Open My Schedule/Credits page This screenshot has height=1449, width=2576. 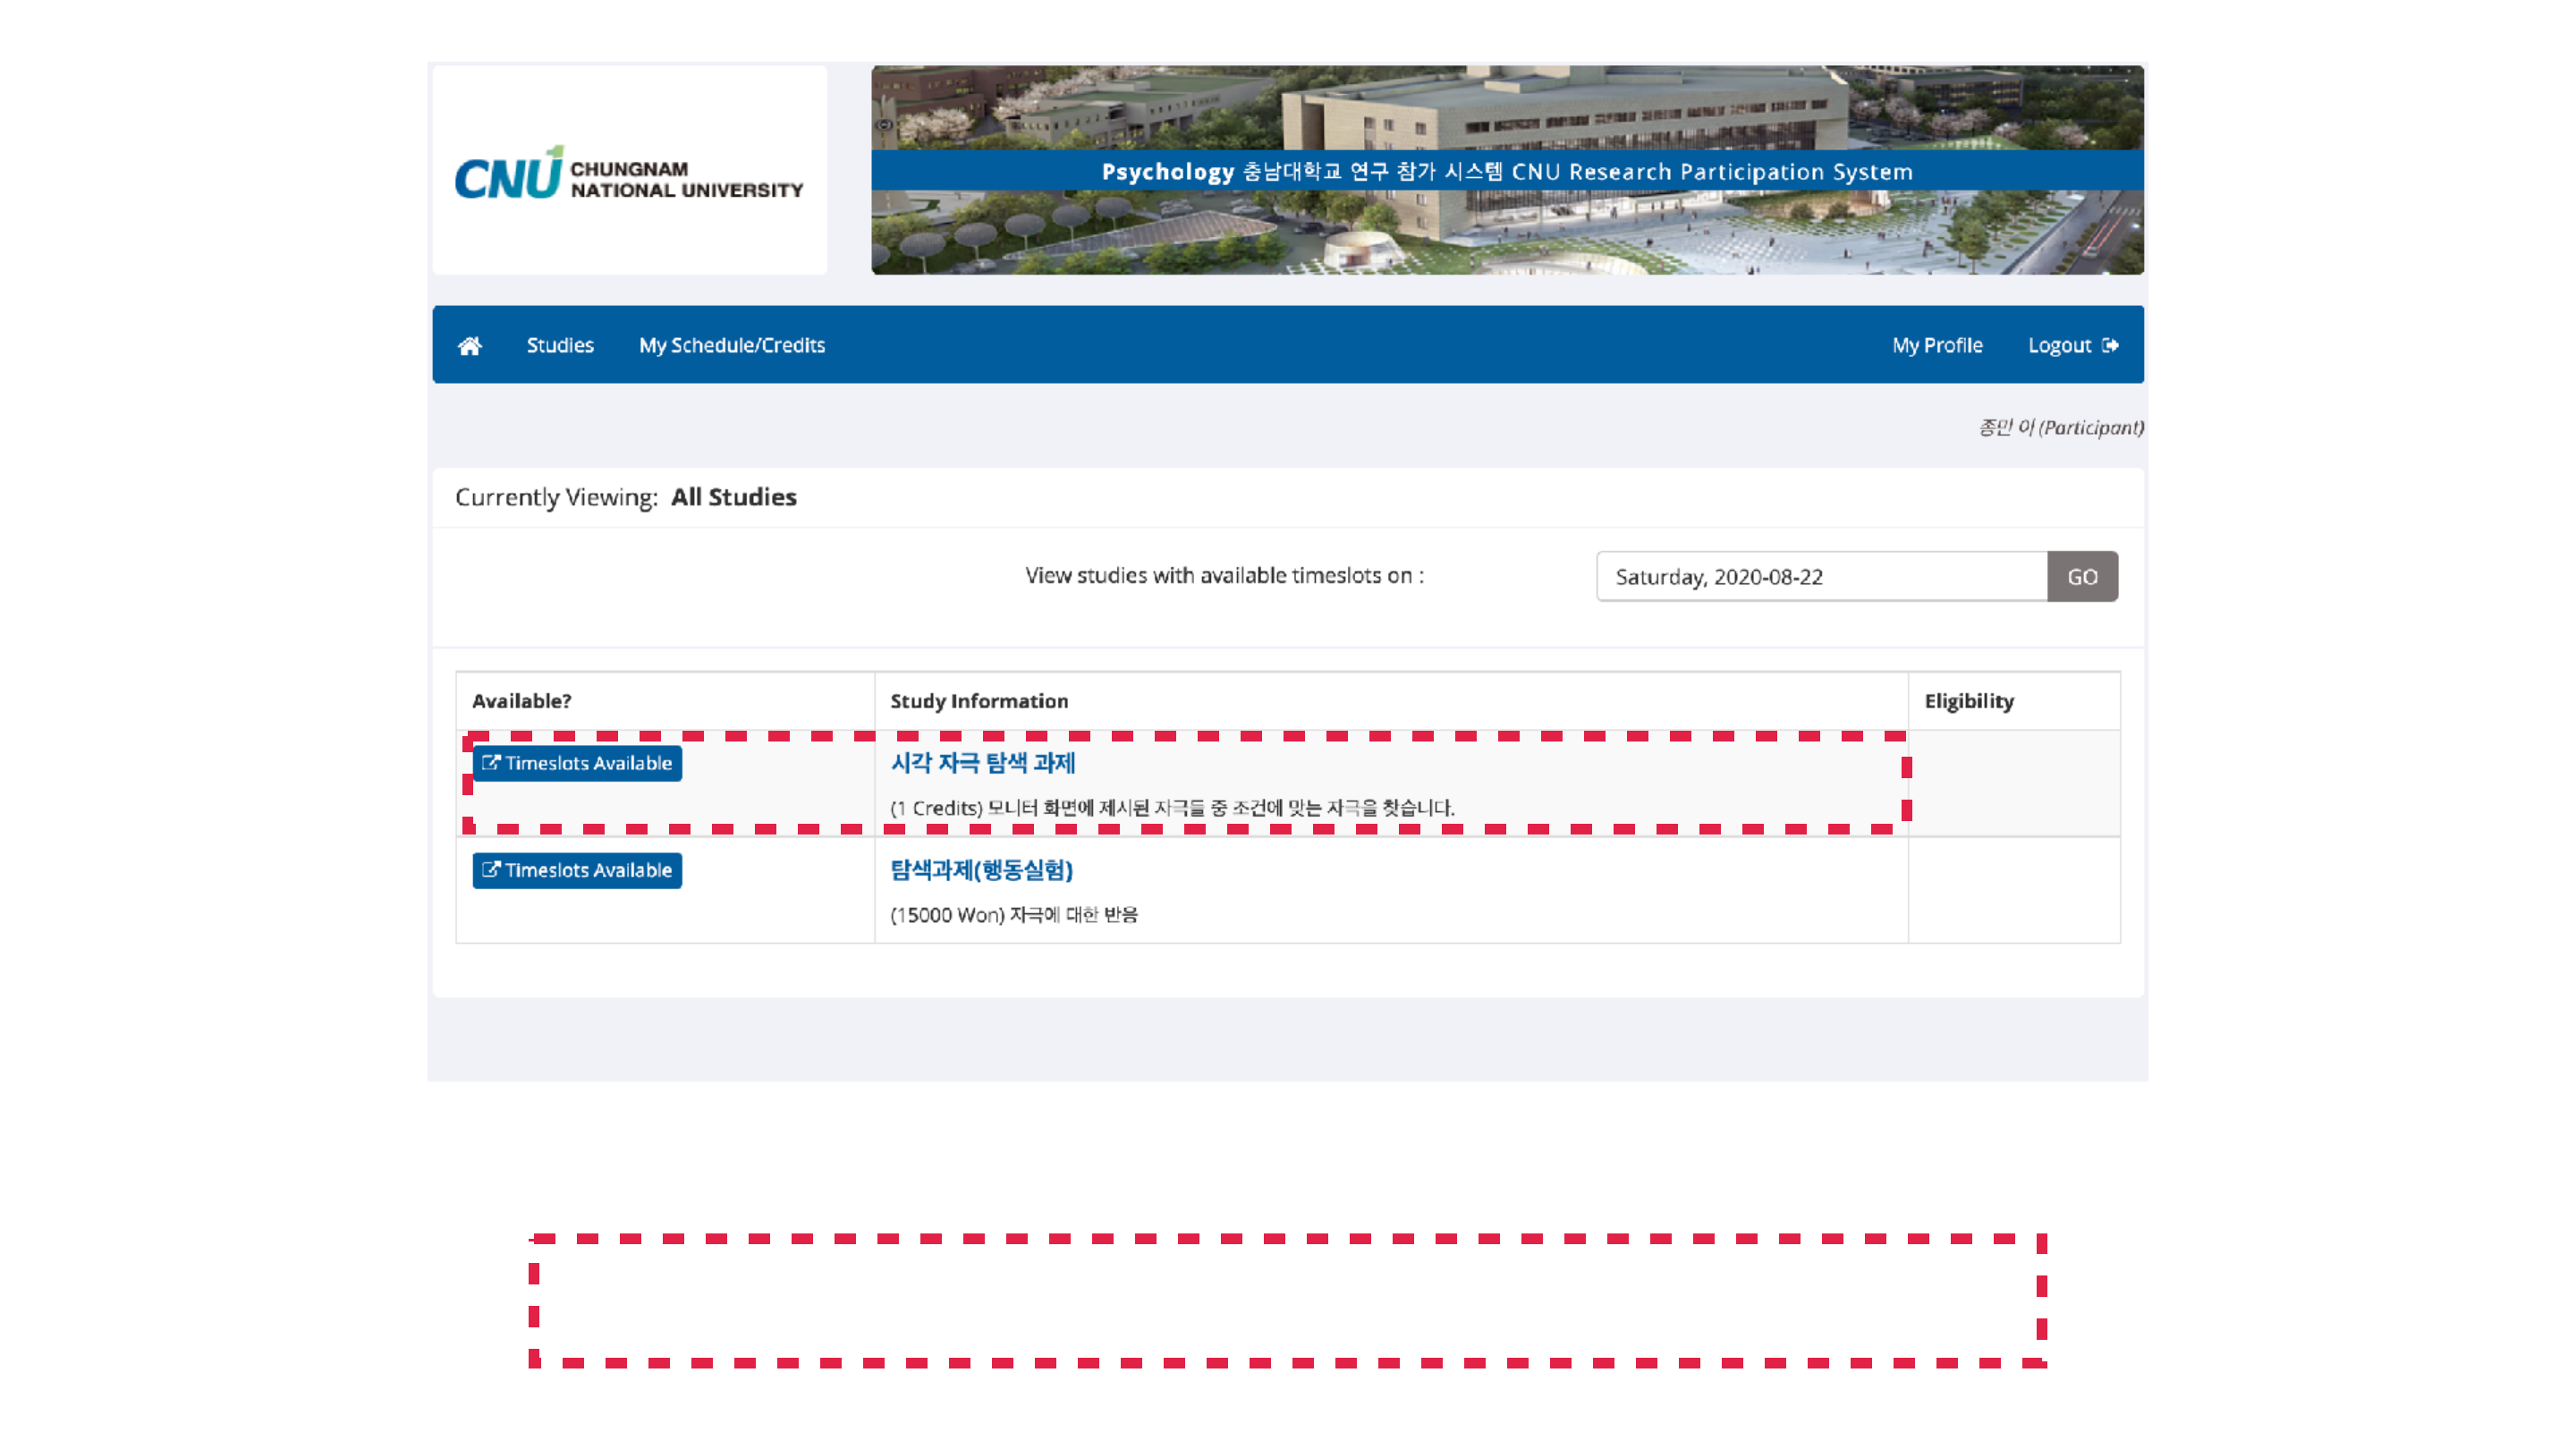(732, 345)
